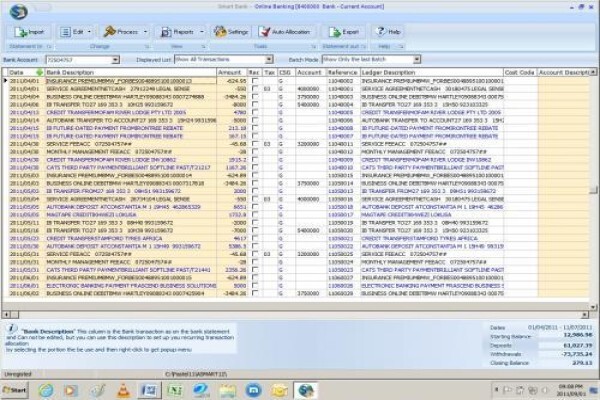Click horizontal scrollbar right arrow

click(585, 314)
